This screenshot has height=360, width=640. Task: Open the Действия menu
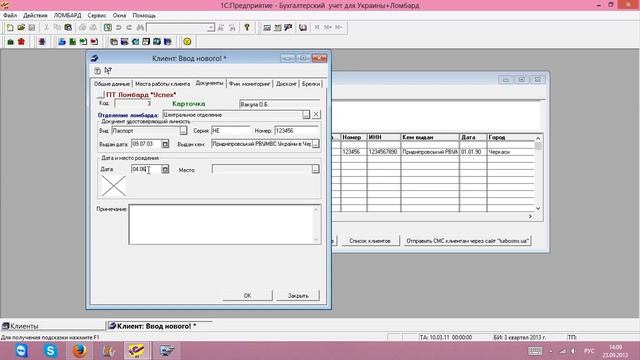click(x=35, y=15)
